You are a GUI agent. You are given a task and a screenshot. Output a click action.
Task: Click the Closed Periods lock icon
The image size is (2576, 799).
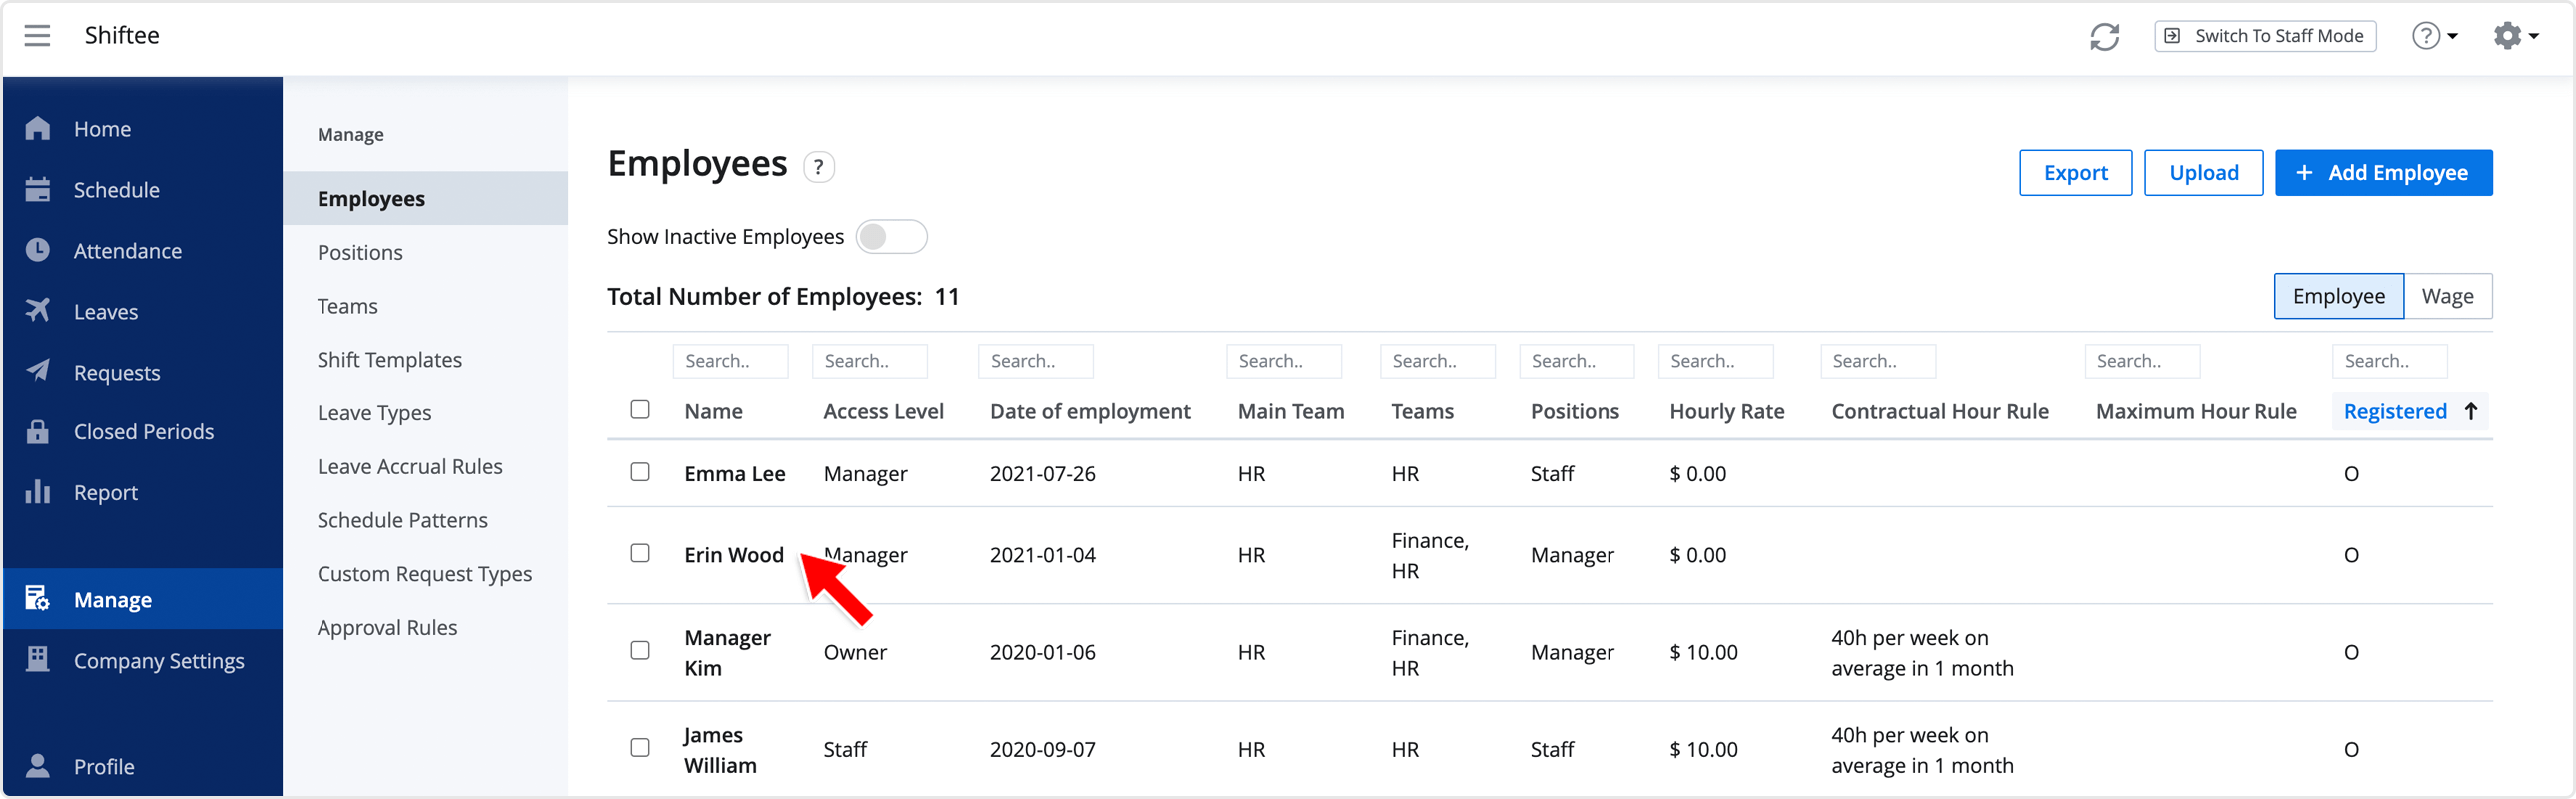coord(38,432)
